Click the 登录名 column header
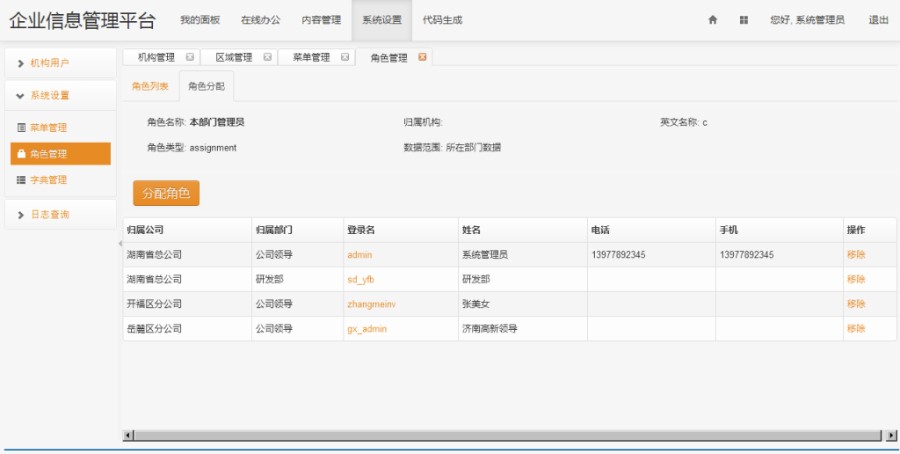900x454 pixels. click(401, 230)
